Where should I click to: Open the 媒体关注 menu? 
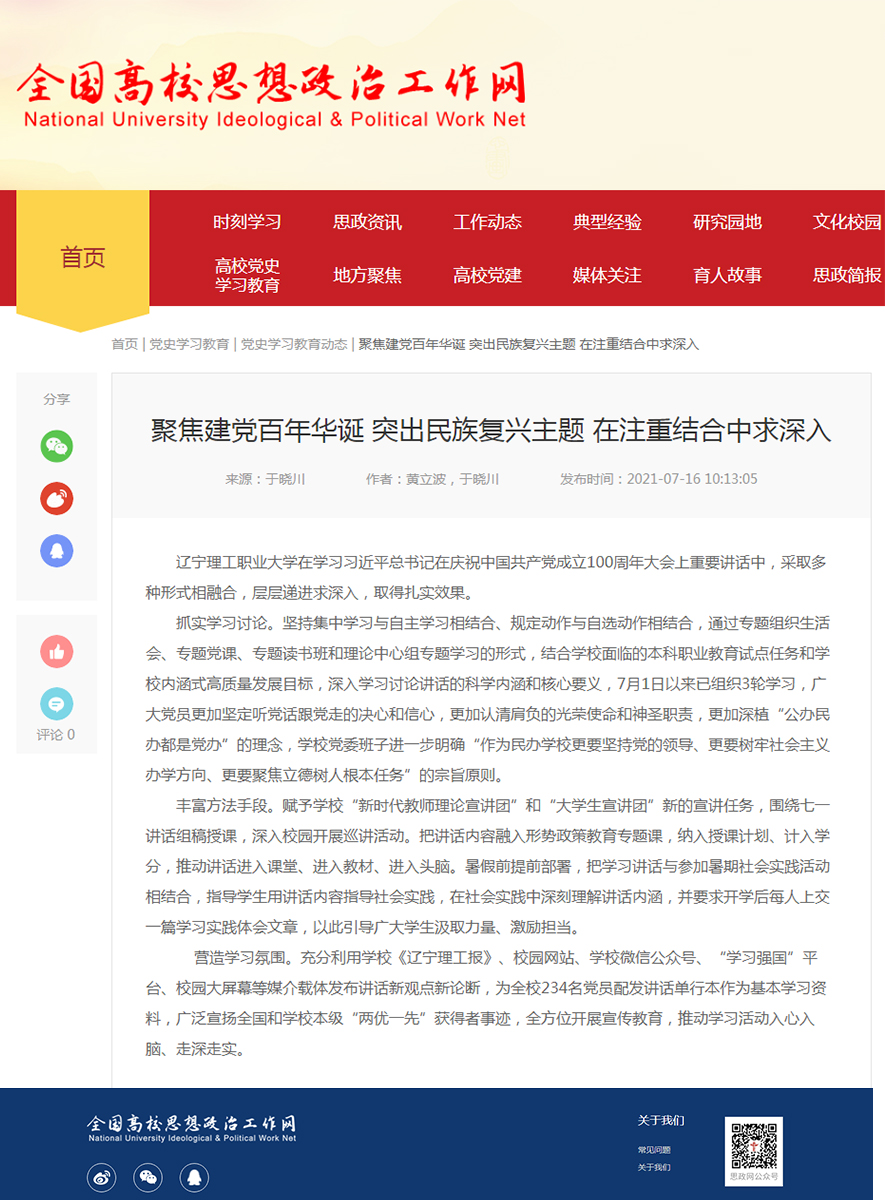[607, 275]
